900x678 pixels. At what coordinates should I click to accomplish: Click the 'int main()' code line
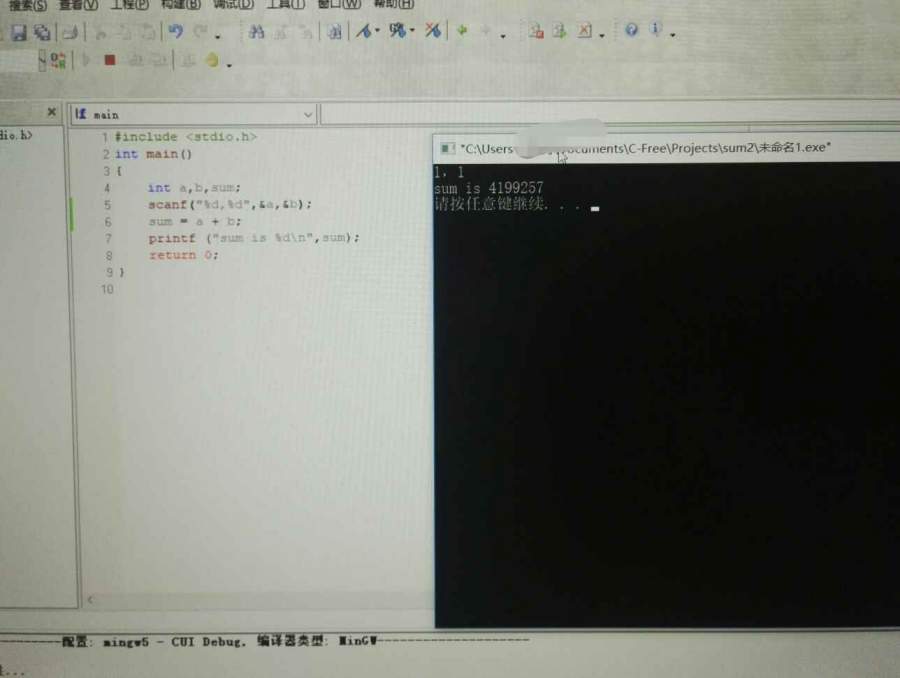click(x=153, y=154)
